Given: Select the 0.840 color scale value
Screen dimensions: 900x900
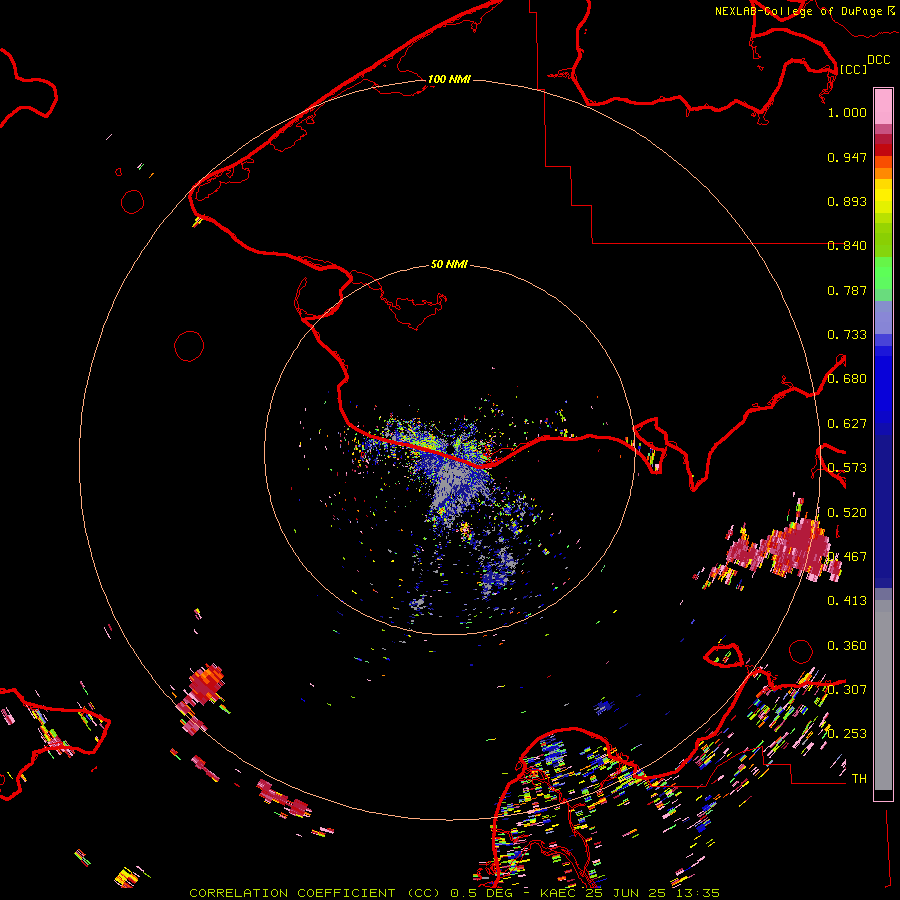Looking at the screenshot, I should pyautogui.click(x=847, y=246).
